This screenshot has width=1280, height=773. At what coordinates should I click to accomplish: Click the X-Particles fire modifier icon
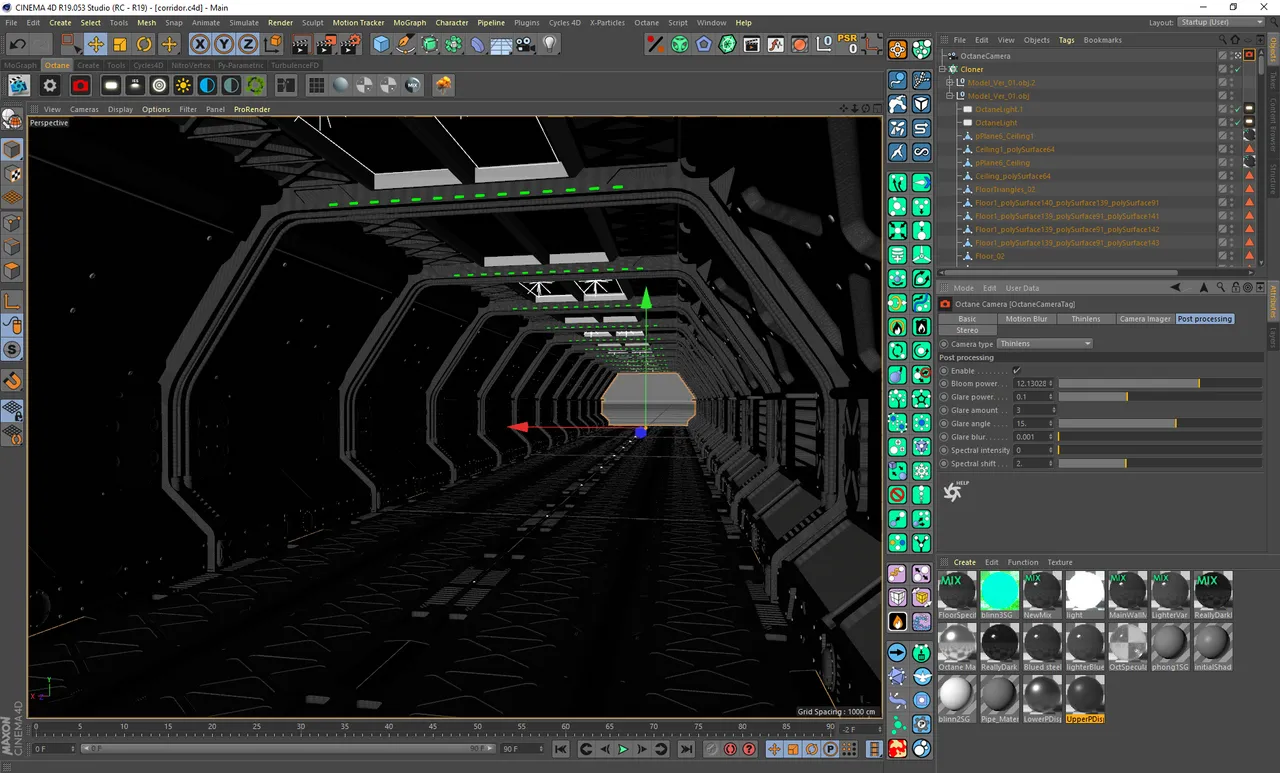click(x=897, y=327)
